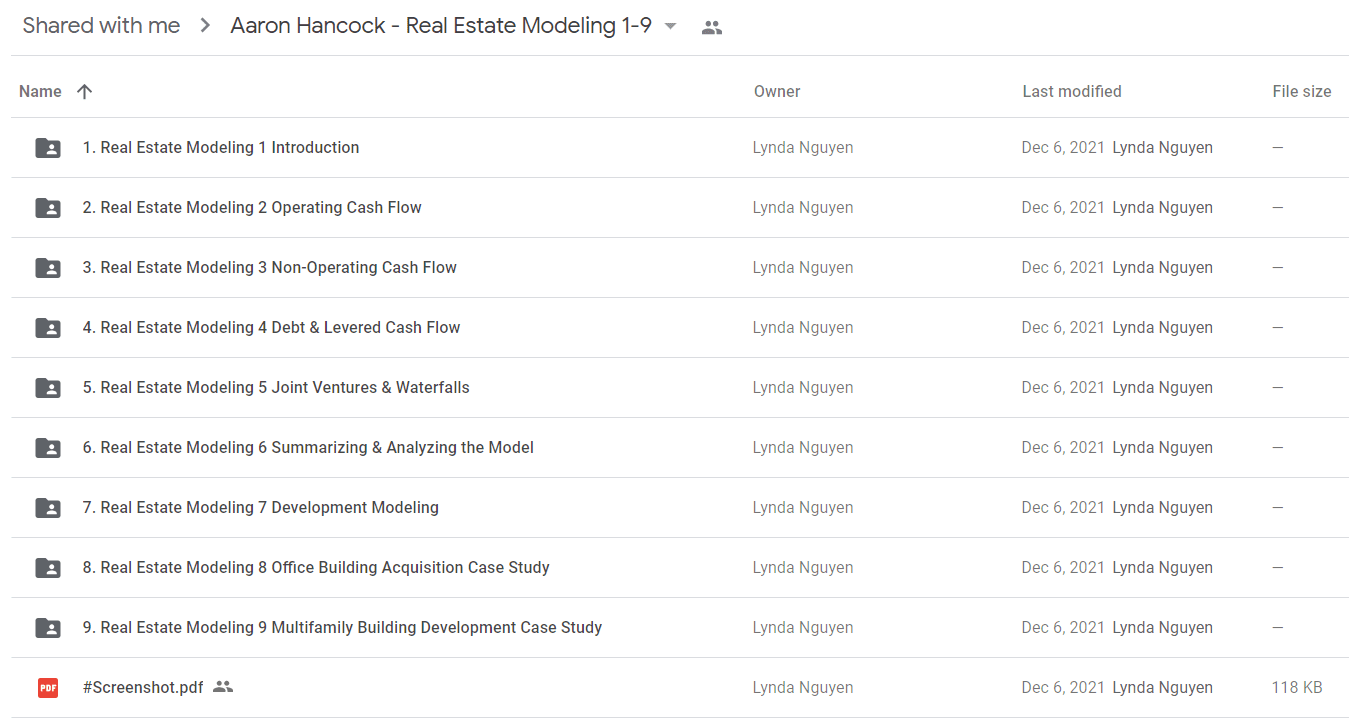Click the Owner column header
The height and width of the screenshot is (719, 1349).
click(x=777, y=91)
